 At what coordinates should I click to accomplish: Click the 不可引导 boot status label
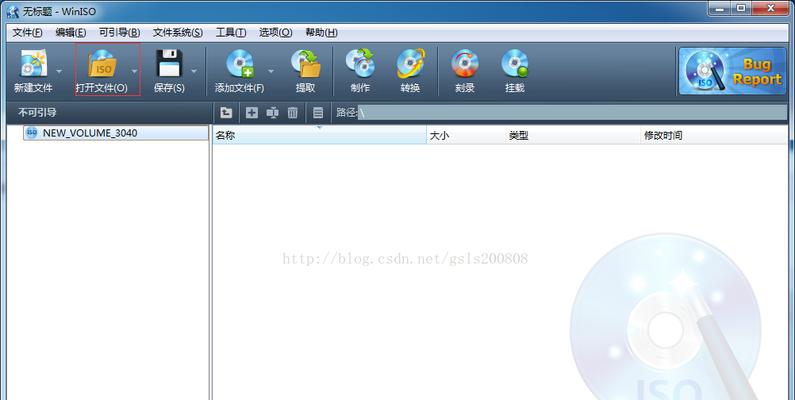[37, 113]
